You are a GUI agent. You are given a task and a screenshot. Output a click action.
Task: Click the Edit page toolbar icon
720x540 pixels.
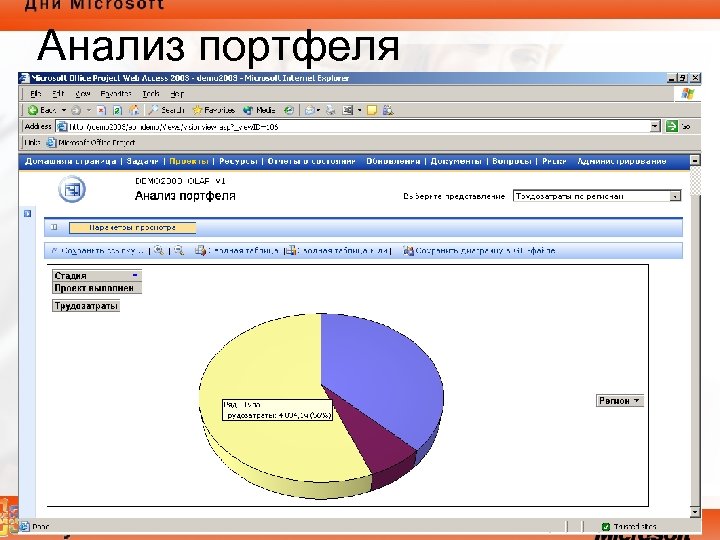tap(348, 110)
